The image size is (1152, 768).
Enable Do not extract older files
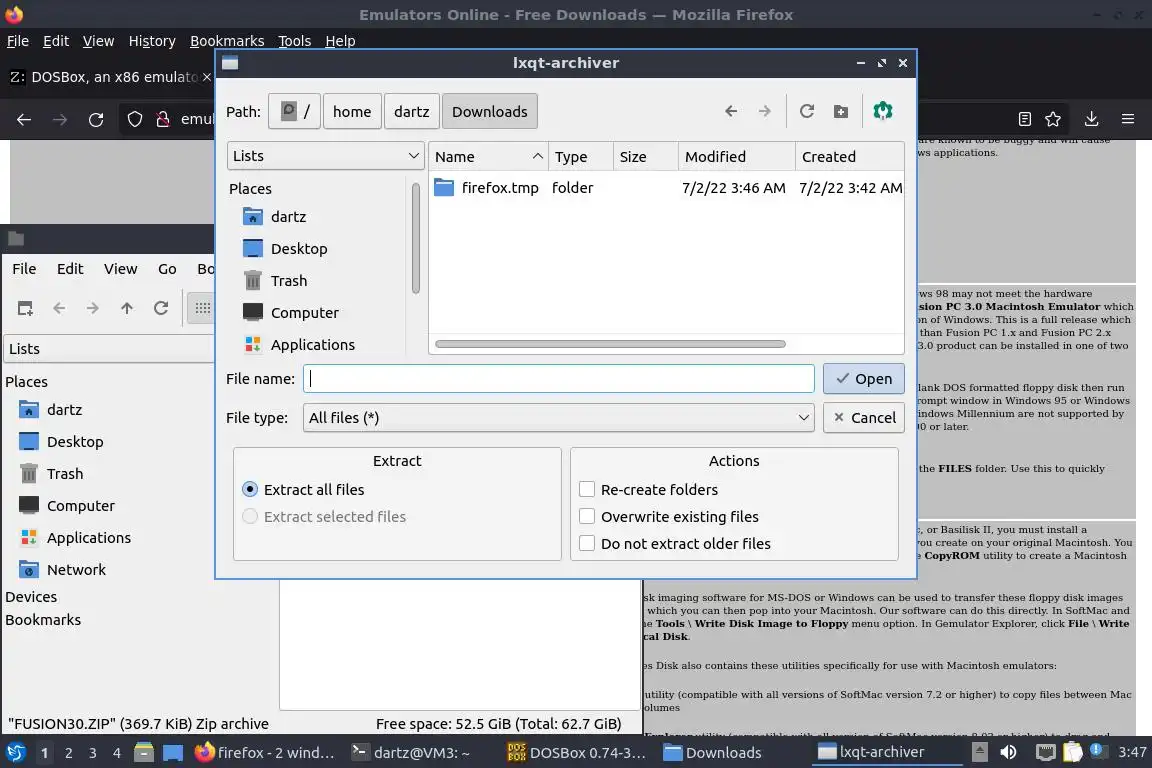[586, 544]
